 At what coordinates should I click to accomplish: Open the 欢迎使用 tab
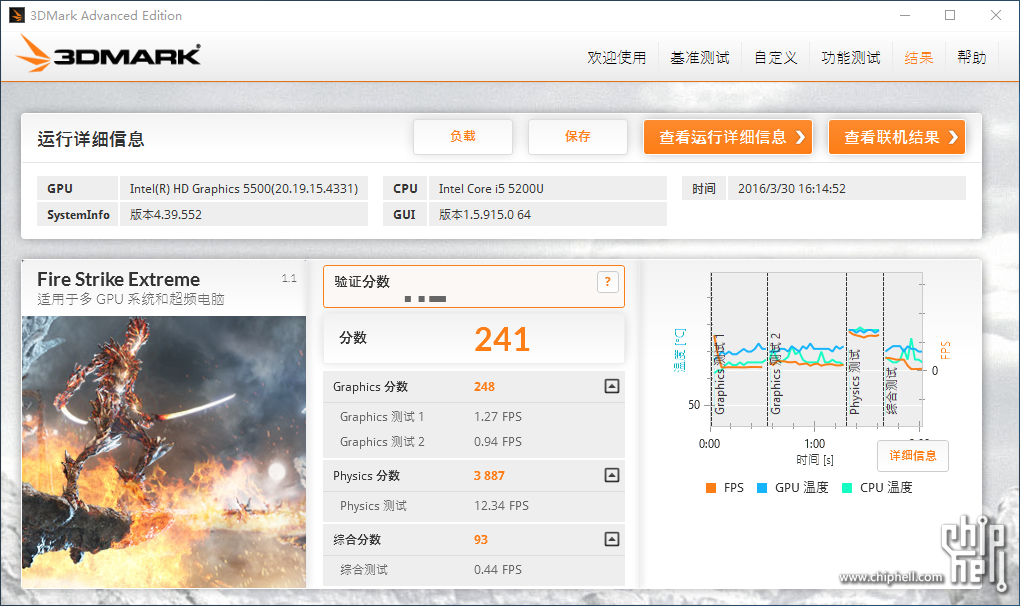(617, 57)
